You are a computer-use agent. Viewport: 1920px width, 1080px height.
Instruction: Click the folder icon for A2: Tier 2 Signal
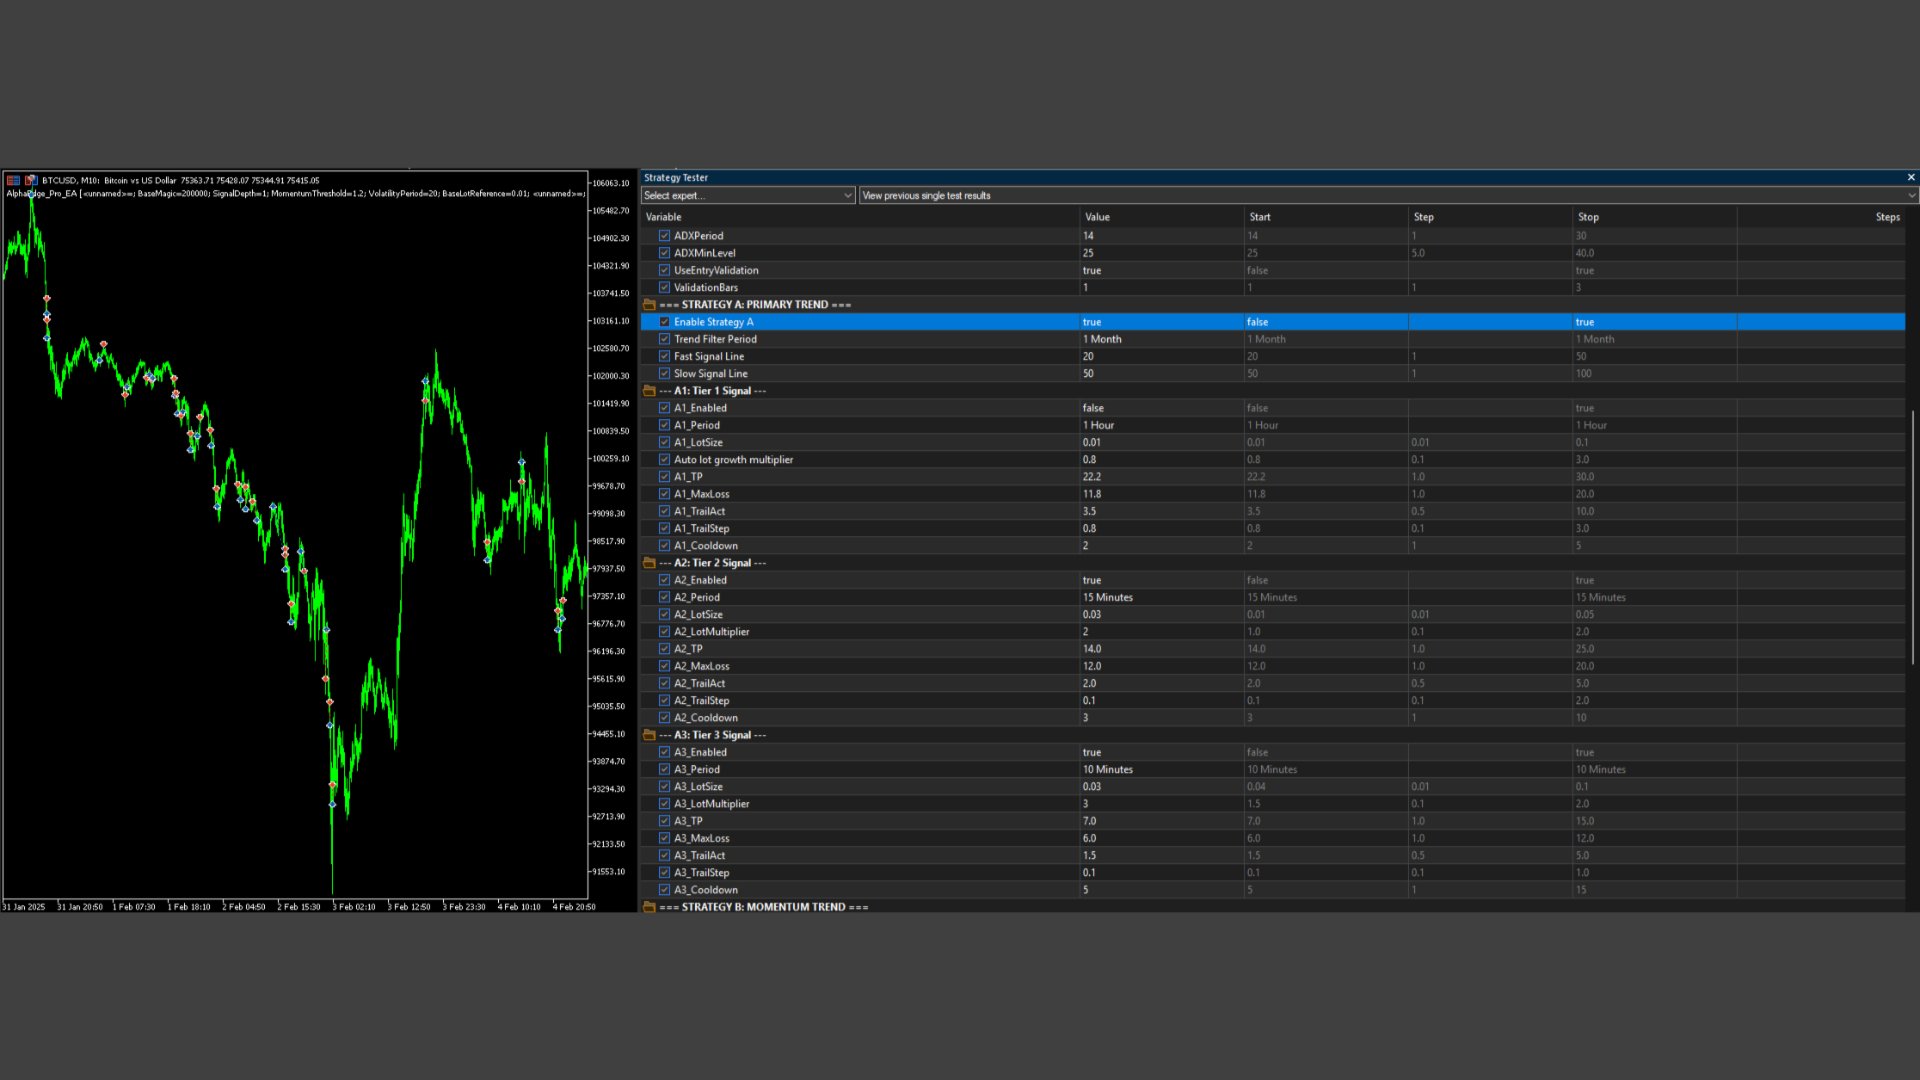(649, 563)
